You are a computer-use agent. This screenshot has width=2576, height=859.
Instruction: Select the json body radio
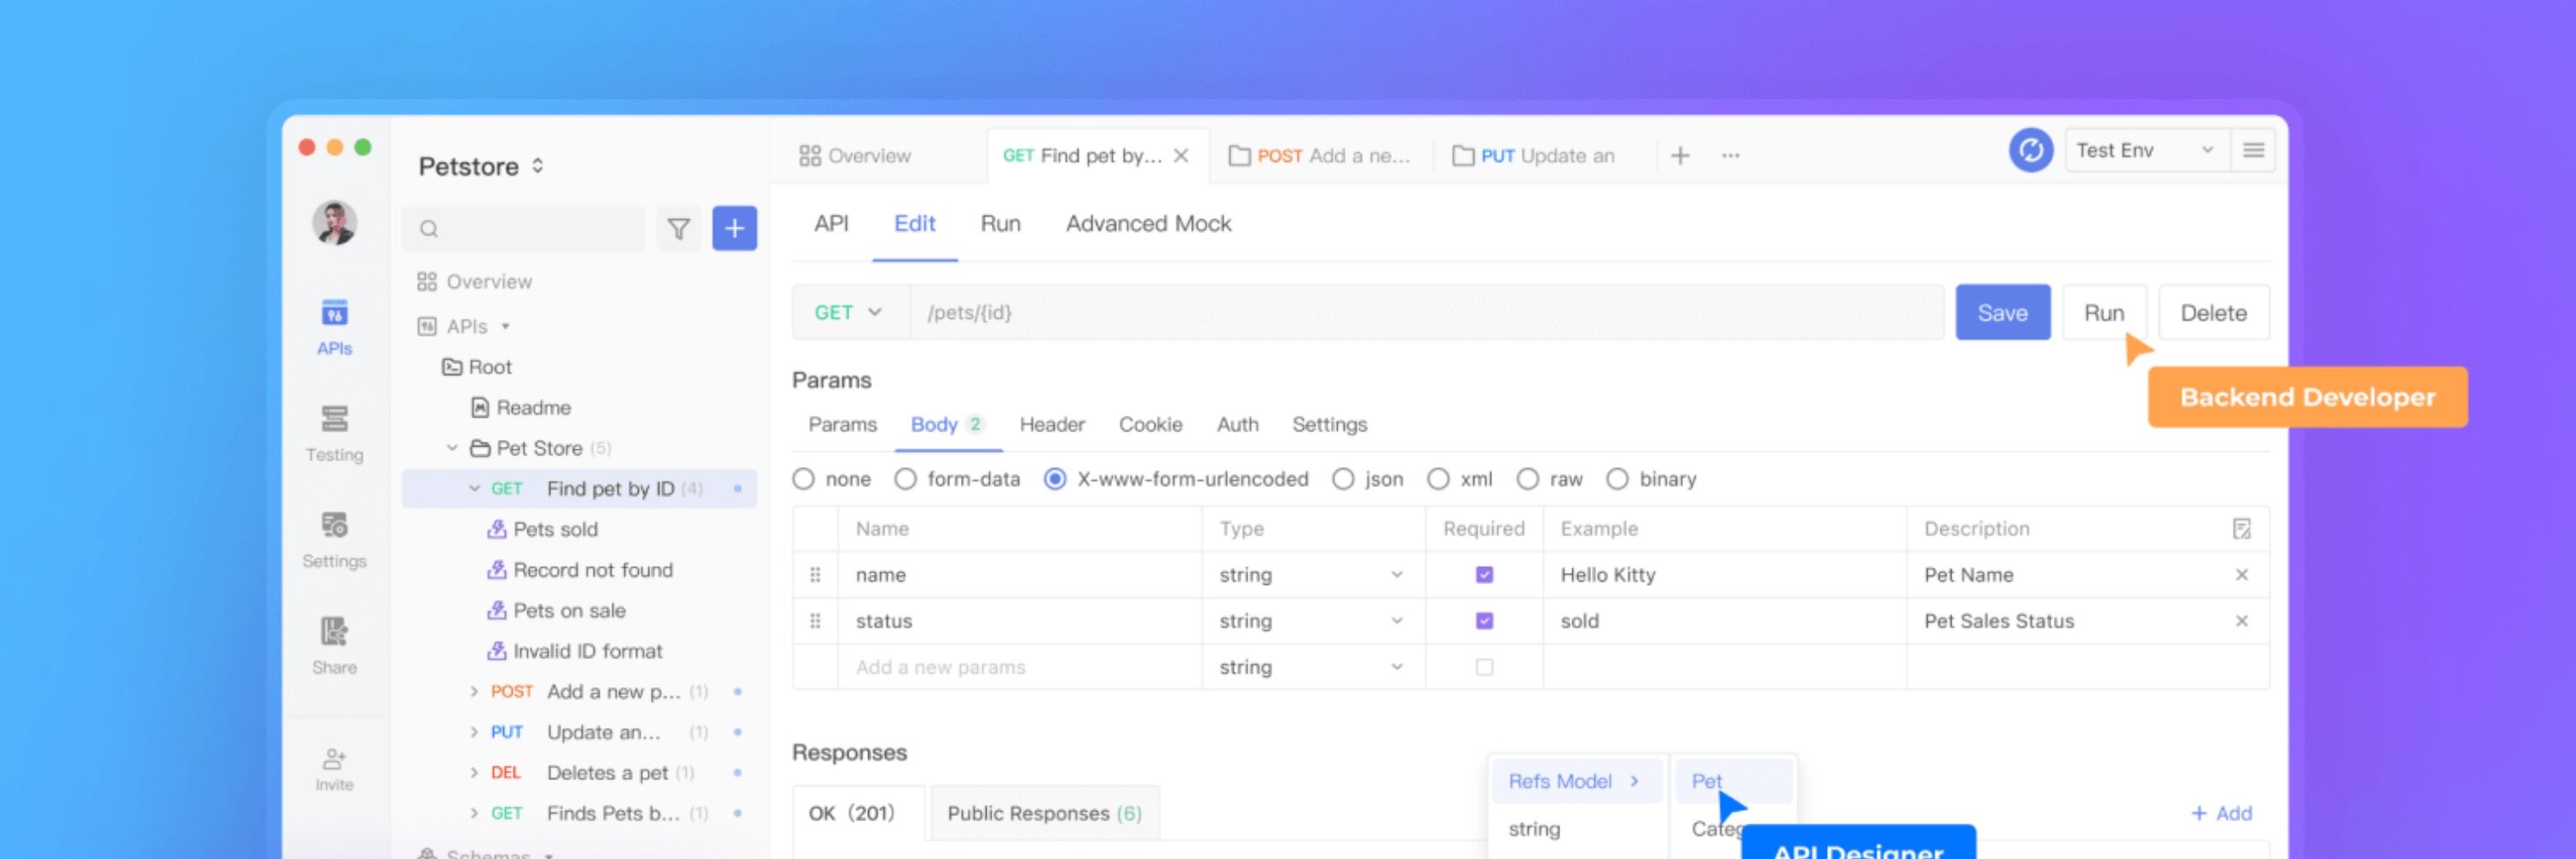(1342, 479)
